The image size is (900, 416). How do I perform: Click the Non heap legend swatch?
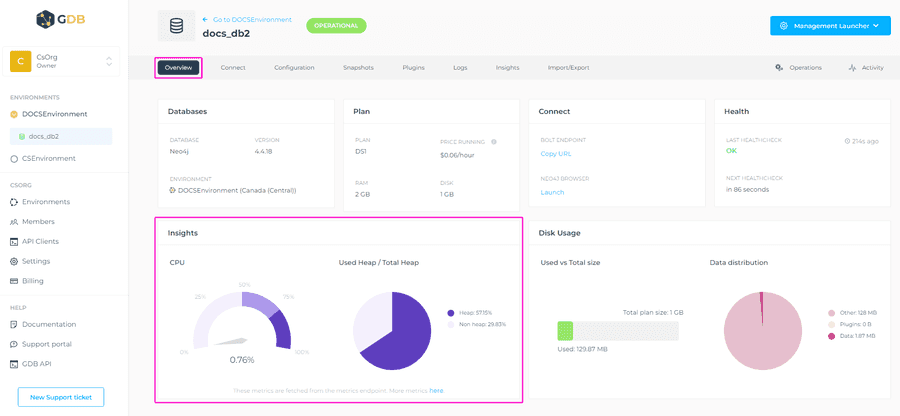[x=451, y=325]
